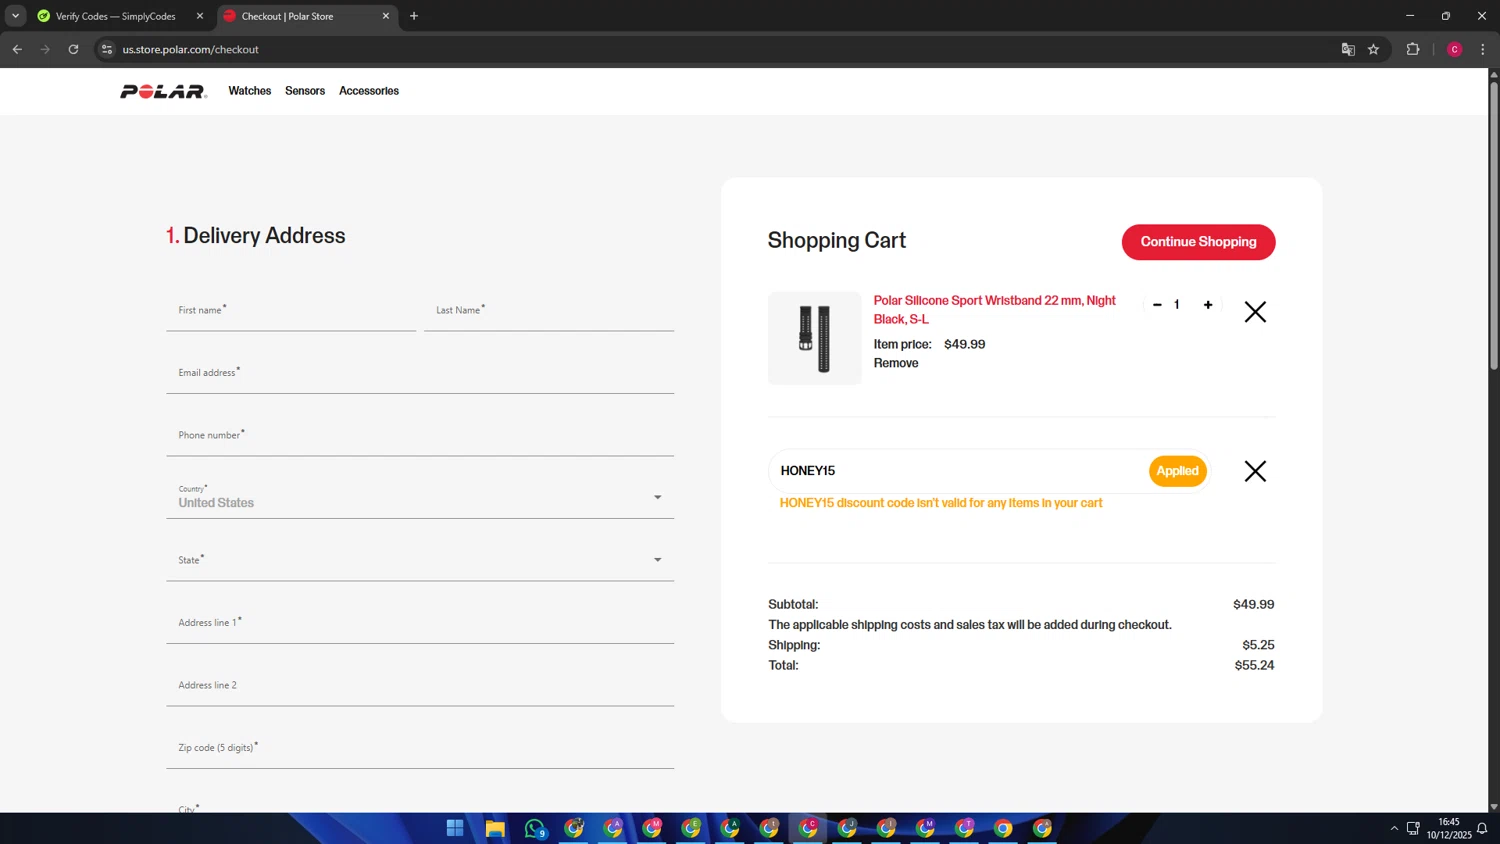Open the Windows Start menu

point(455,828)
